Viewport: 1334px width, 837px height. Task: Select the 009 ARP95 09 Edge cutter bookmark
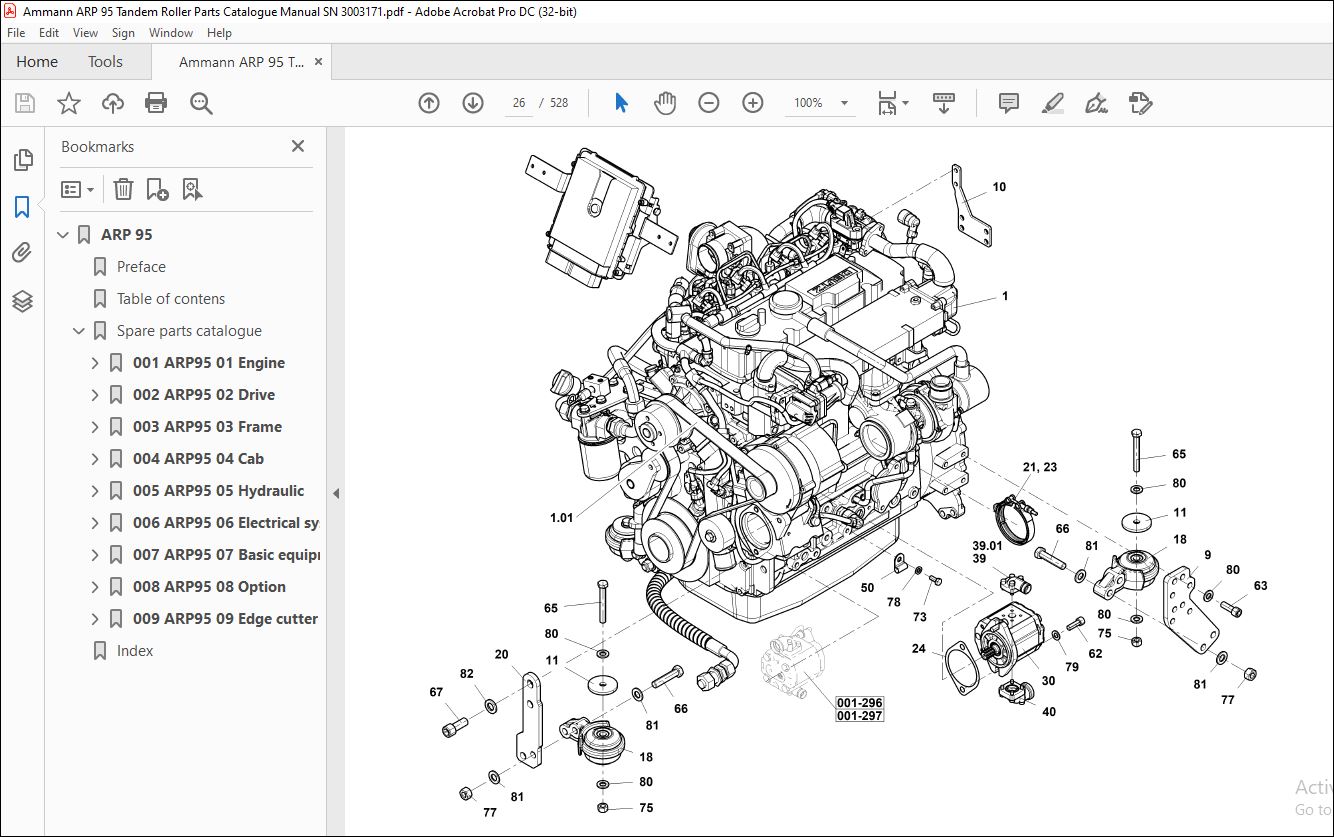(225, 619)
